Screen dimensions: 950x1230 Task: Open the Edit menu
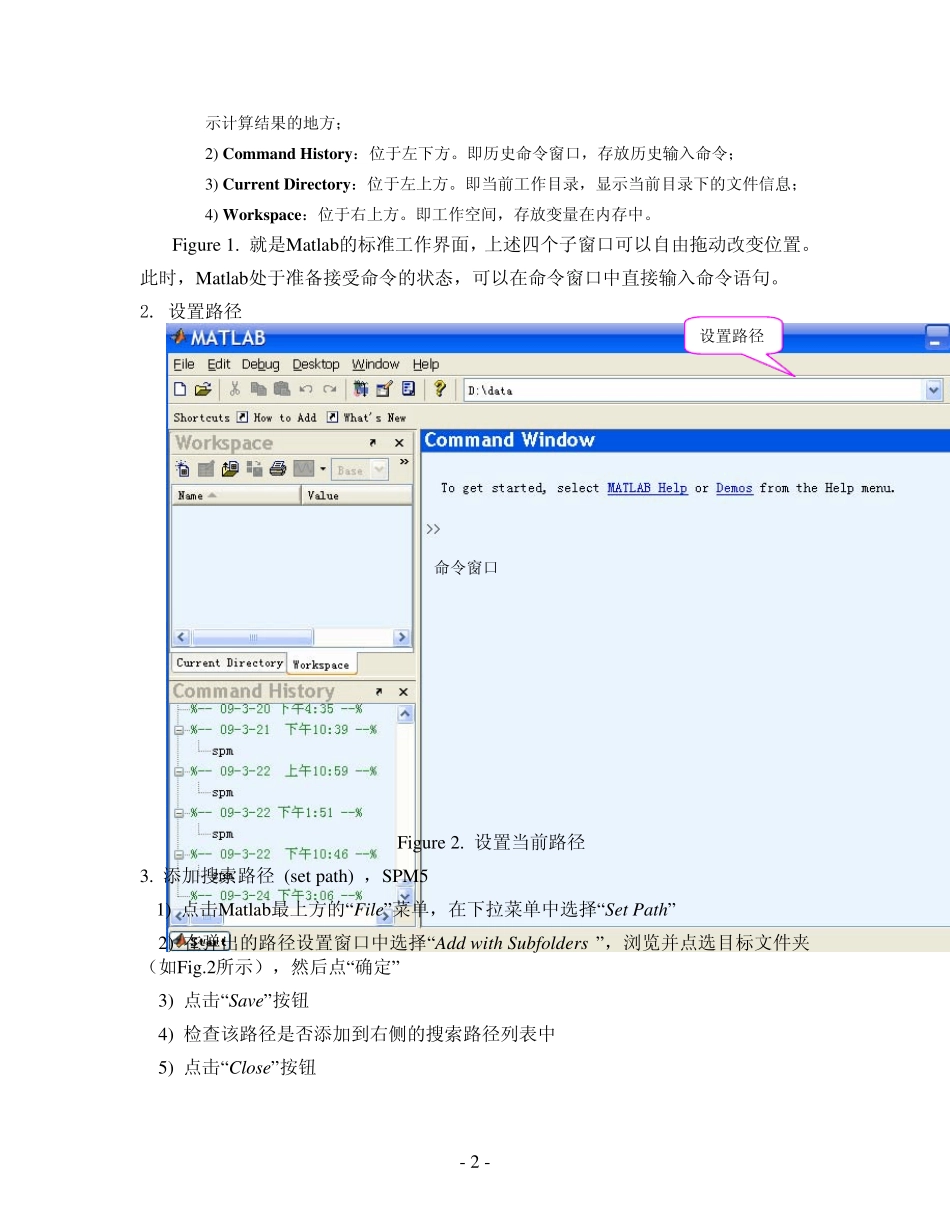click(x=219, y=364)
